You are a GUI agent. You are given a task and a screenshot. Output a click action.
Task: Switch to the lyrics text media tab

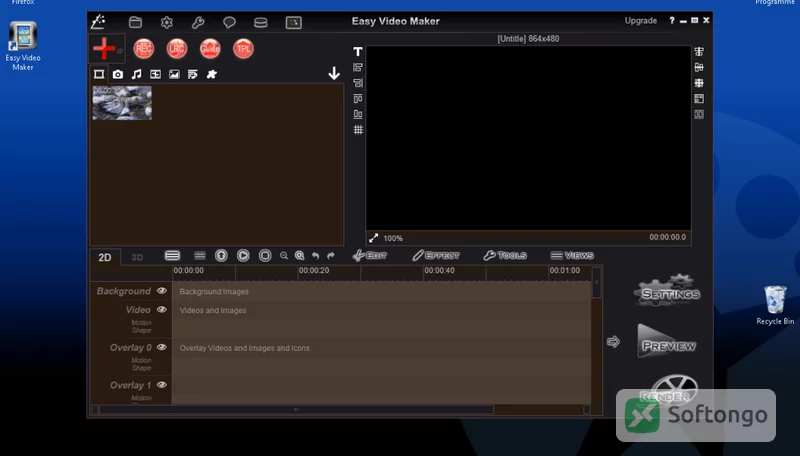(193, 74)
